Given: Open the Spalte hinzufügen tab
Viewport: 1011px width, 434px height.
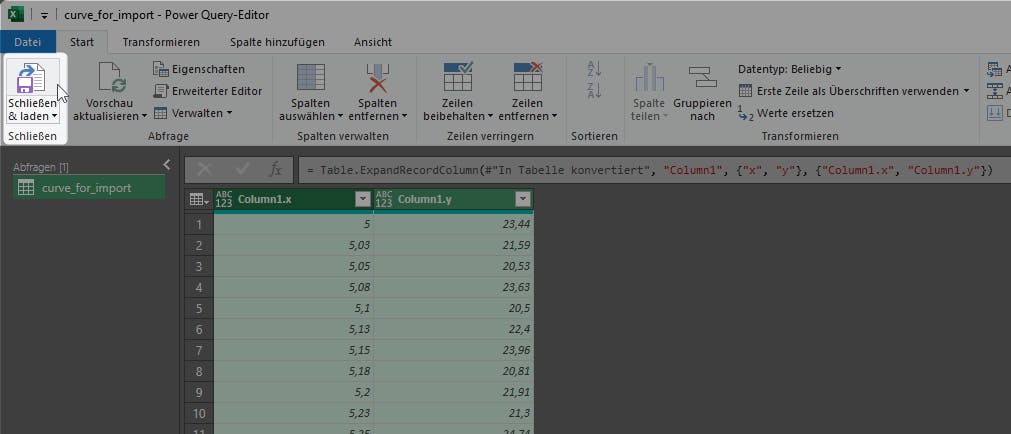Looking at the screenshot, I should [277, 42].
